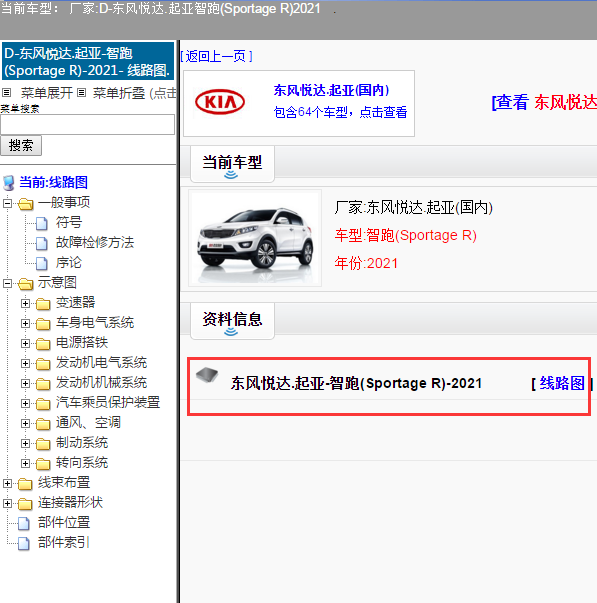Screen dimensions: 597x603
Task: Open the 线路图 link in 资料信息
Action: tap(562, 383)
